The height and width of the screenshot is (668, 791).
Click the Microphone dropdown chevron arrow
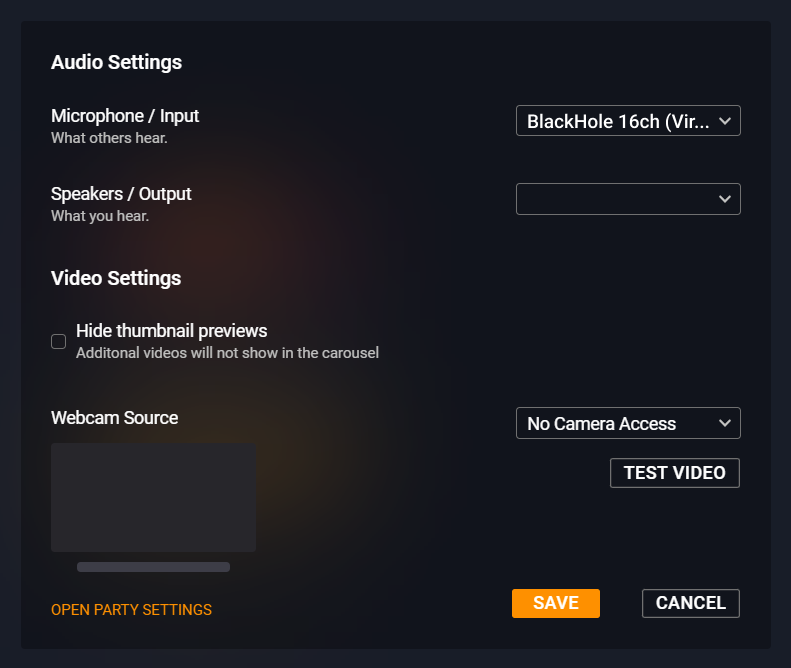point(725,121)
